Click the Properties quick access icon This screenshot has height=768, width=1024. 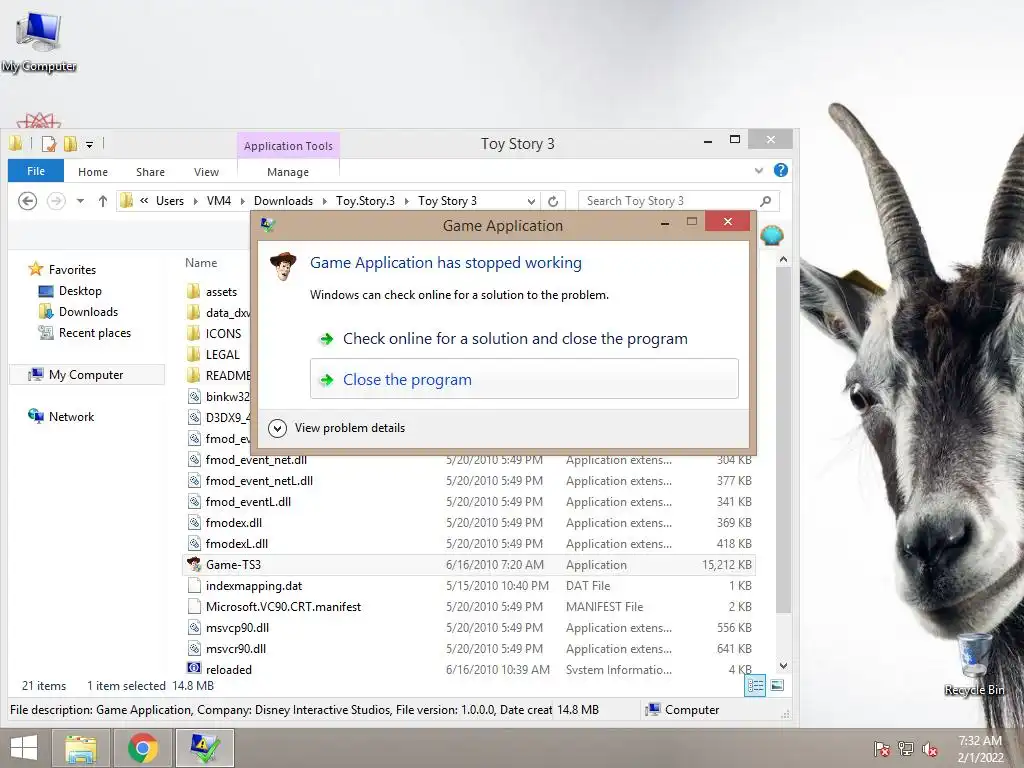(48, 143)
